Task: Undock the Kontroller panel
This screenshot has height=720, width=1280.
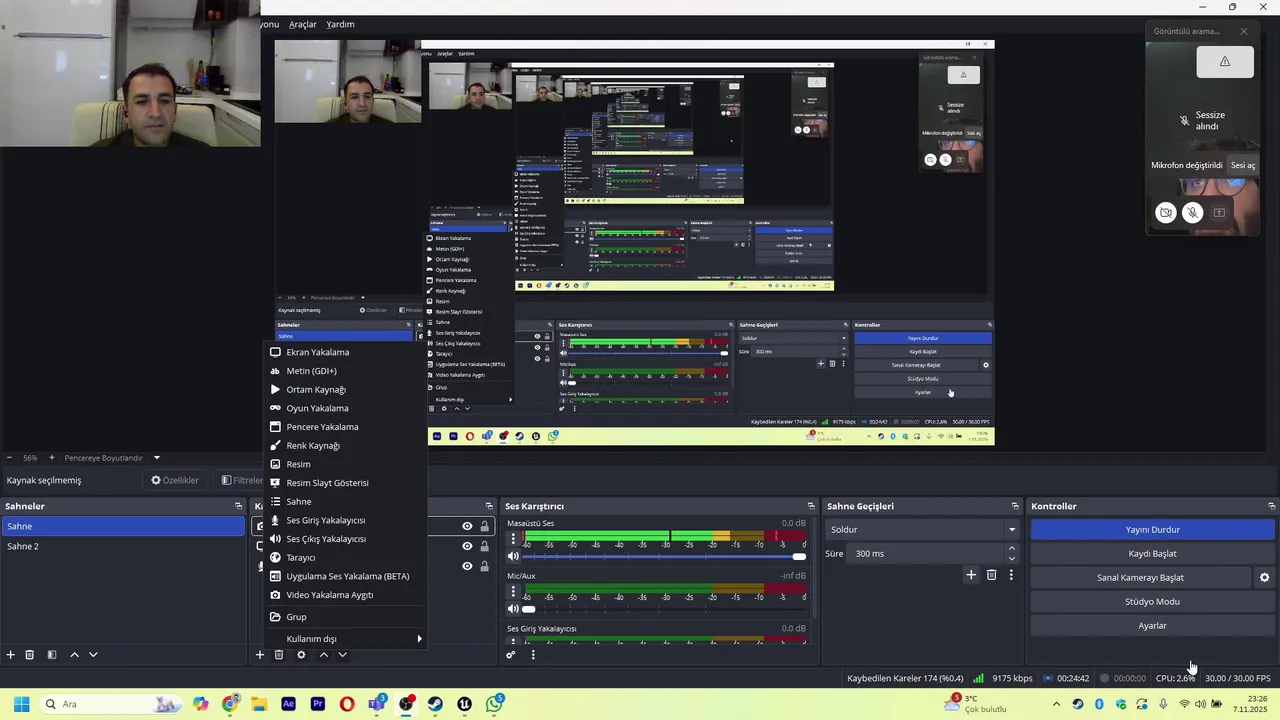Action: tap(1271, 506)
